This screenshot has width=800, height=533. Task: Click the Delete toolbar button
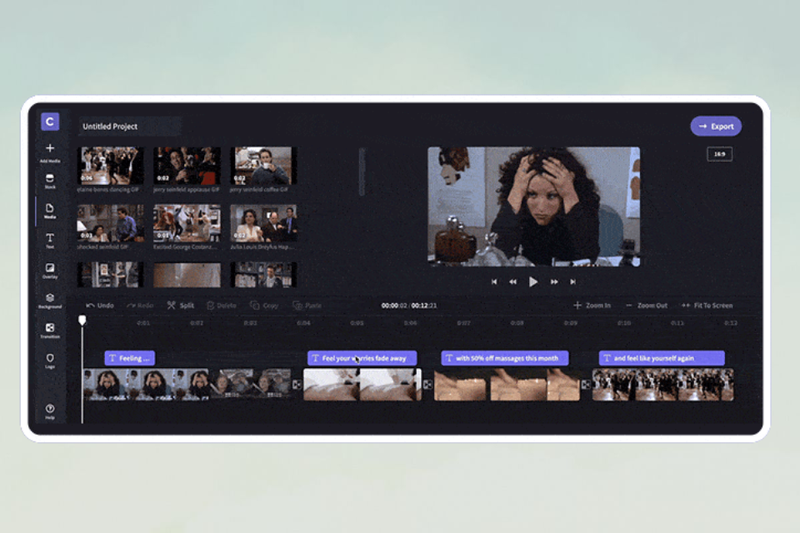tap(221, 306)
